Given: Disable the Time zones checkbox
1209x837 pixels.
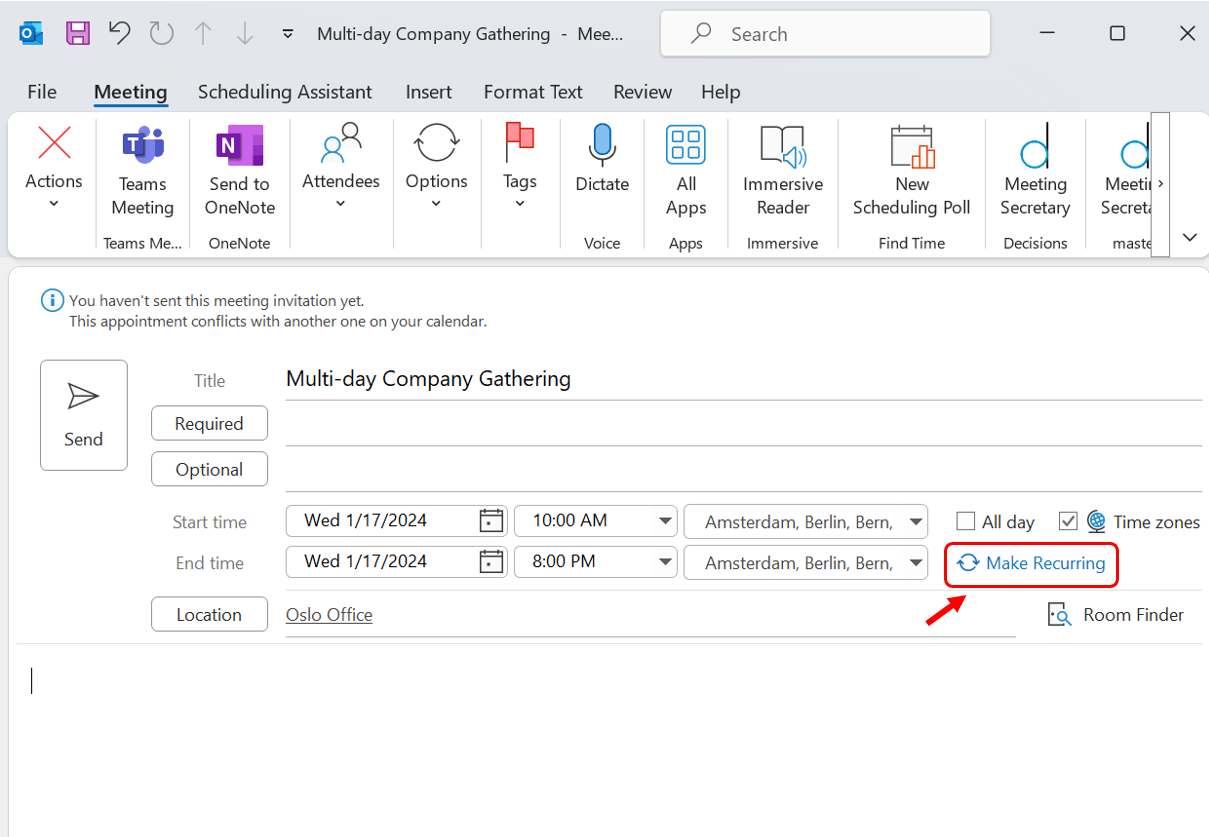Looking at the screenshot, I should (x=1068, y=521).
